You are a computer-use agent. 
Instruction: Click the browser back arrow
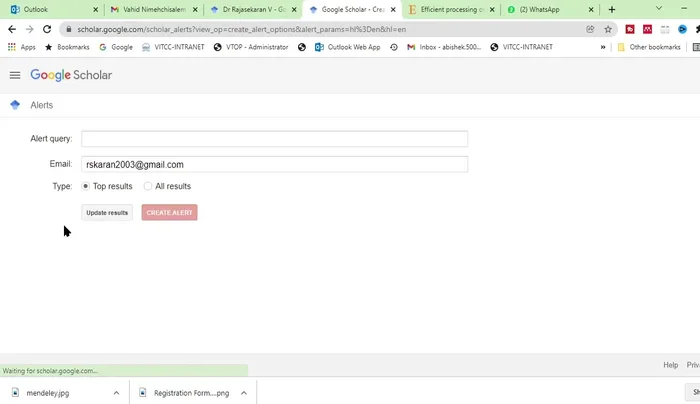point(11,29)
